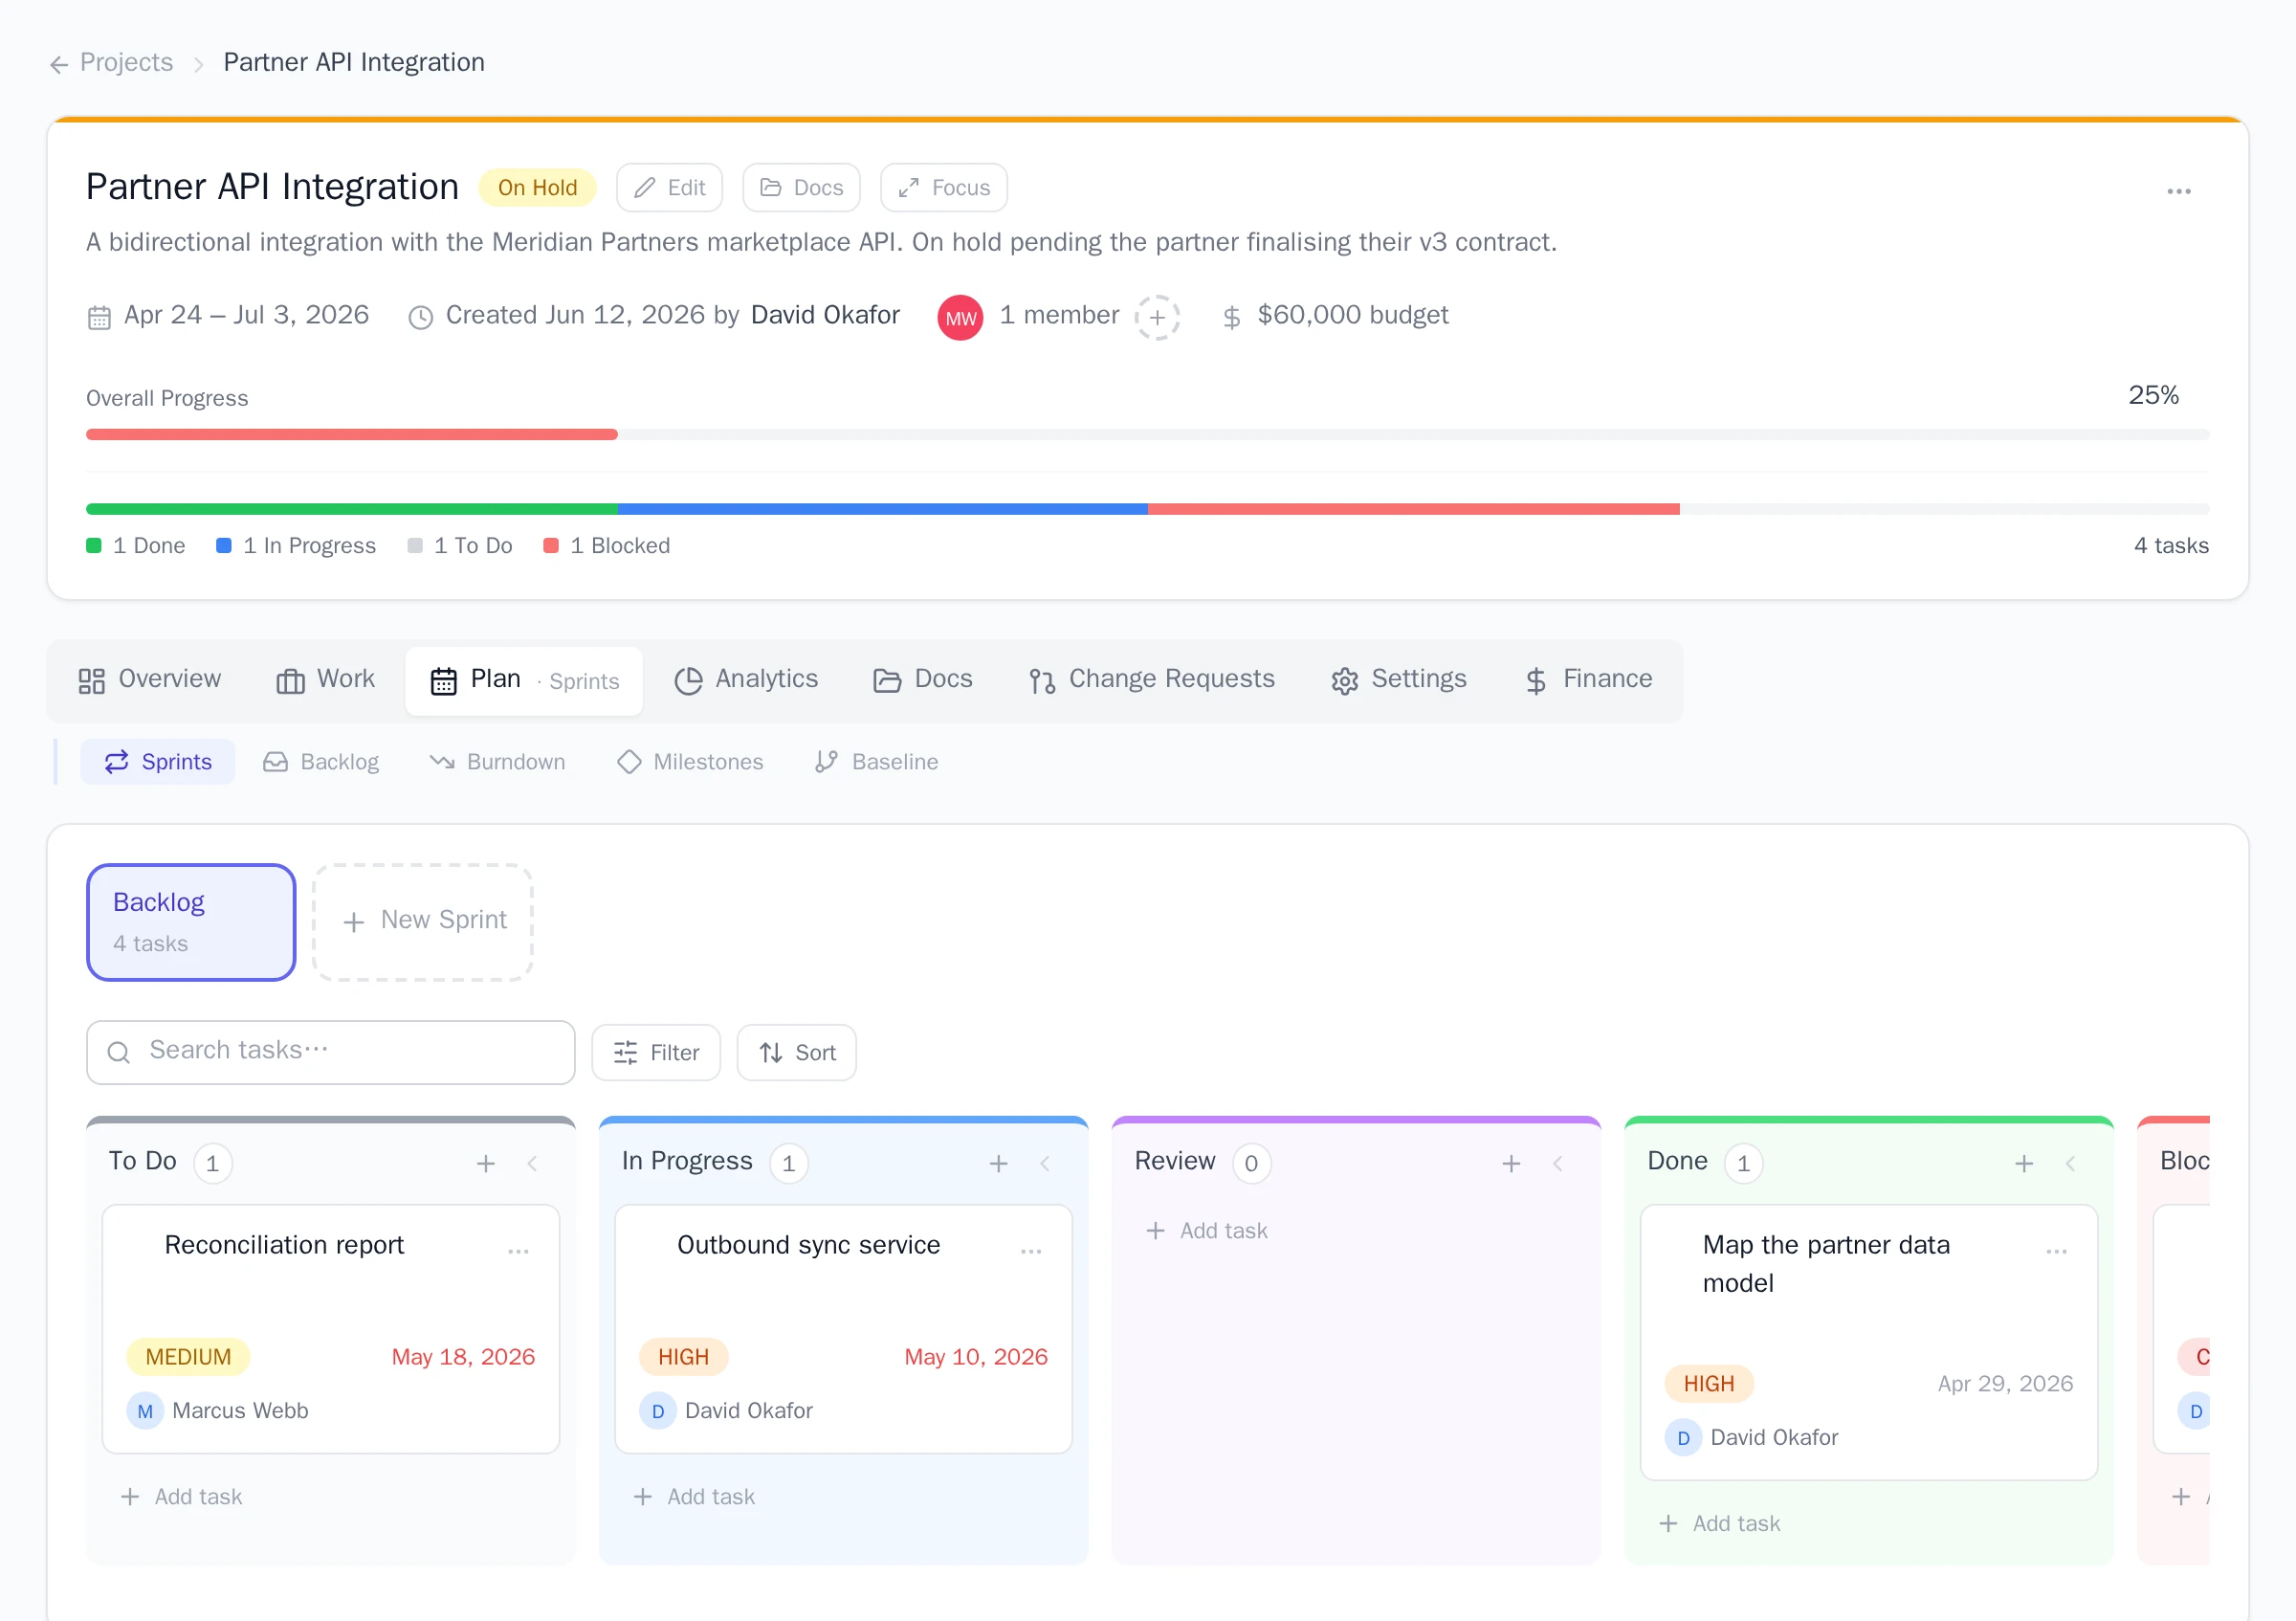Viewport: 2296px width, 1621px height.
Task: Add a member with the dashed plus icon
Action: tap(1157, 317)
